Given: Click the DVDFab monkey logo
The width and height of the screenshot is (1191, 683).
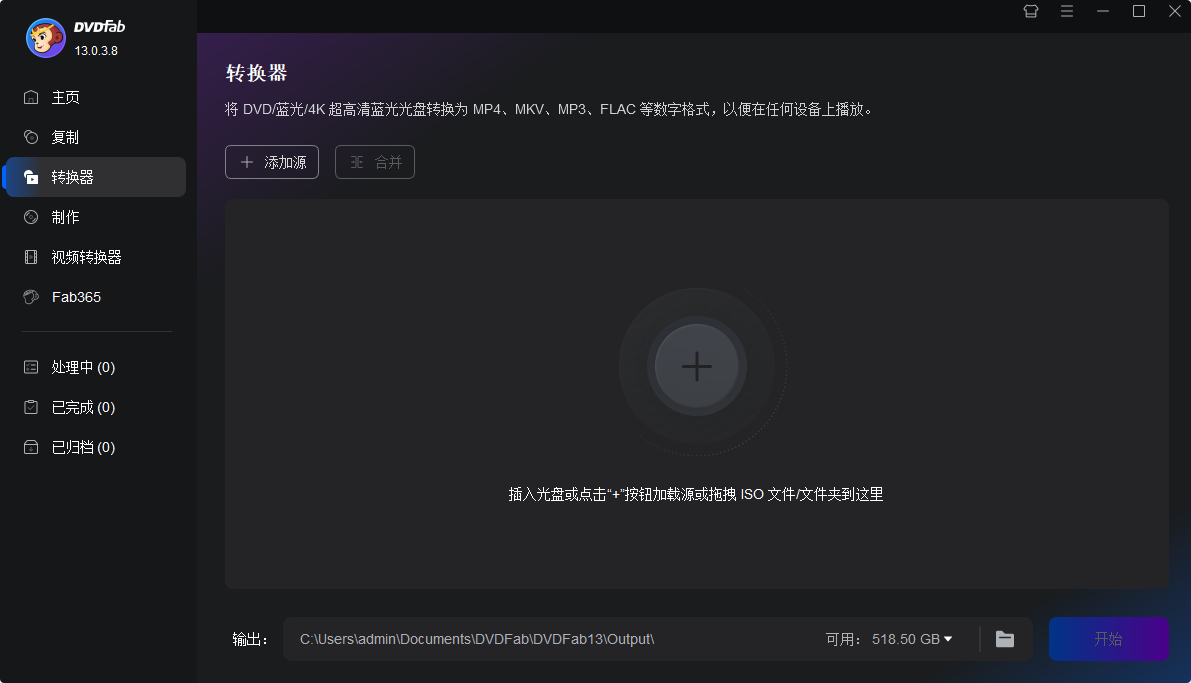Looking at the screenshot, I should point(46,38).
